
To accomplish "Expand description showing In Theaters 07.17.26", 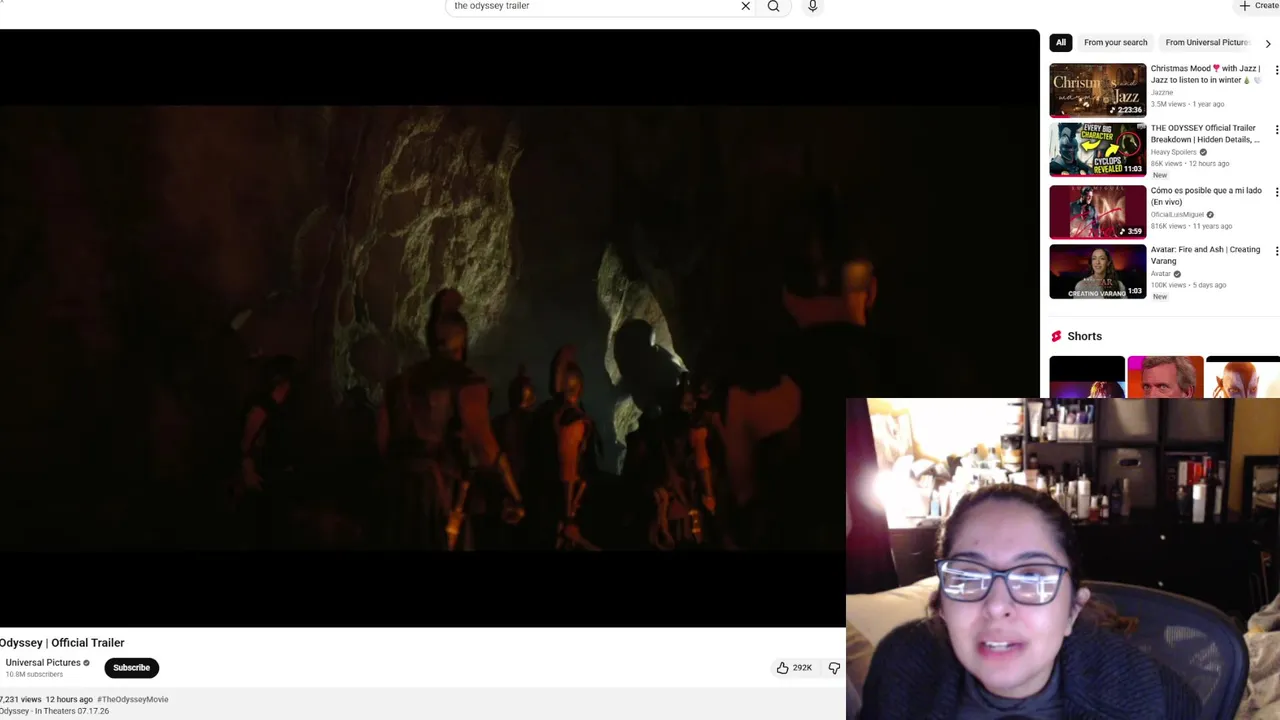I will pos(422,705).
